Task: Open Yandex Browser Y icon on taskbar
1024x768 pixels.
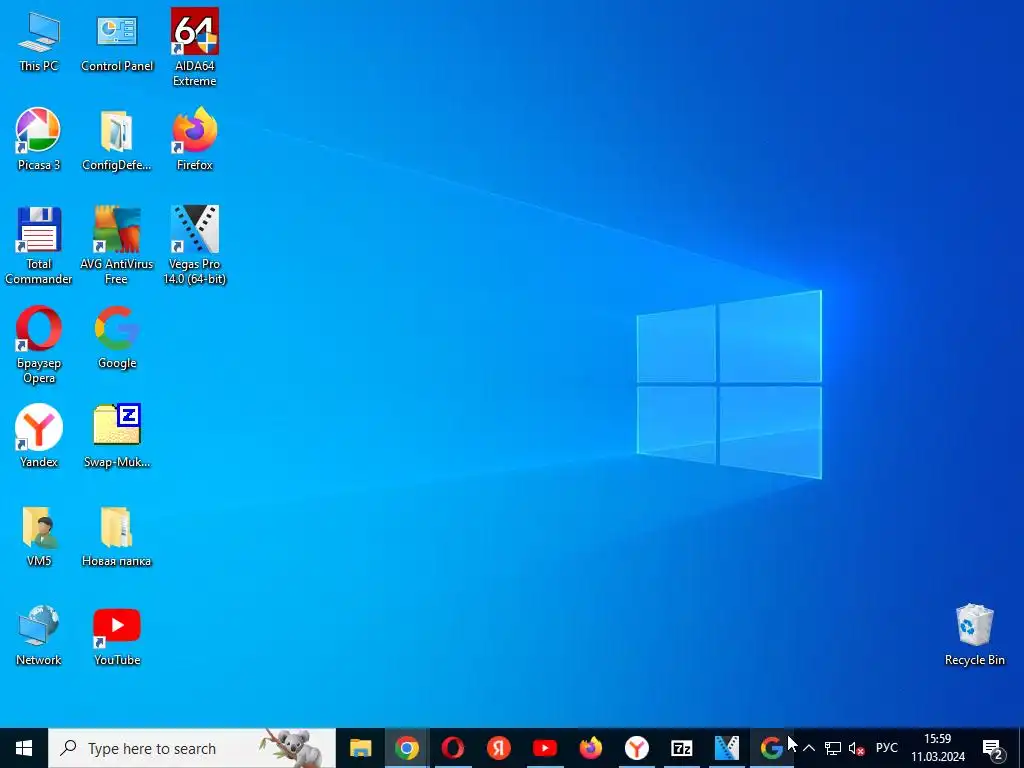Action: [636, 748]
